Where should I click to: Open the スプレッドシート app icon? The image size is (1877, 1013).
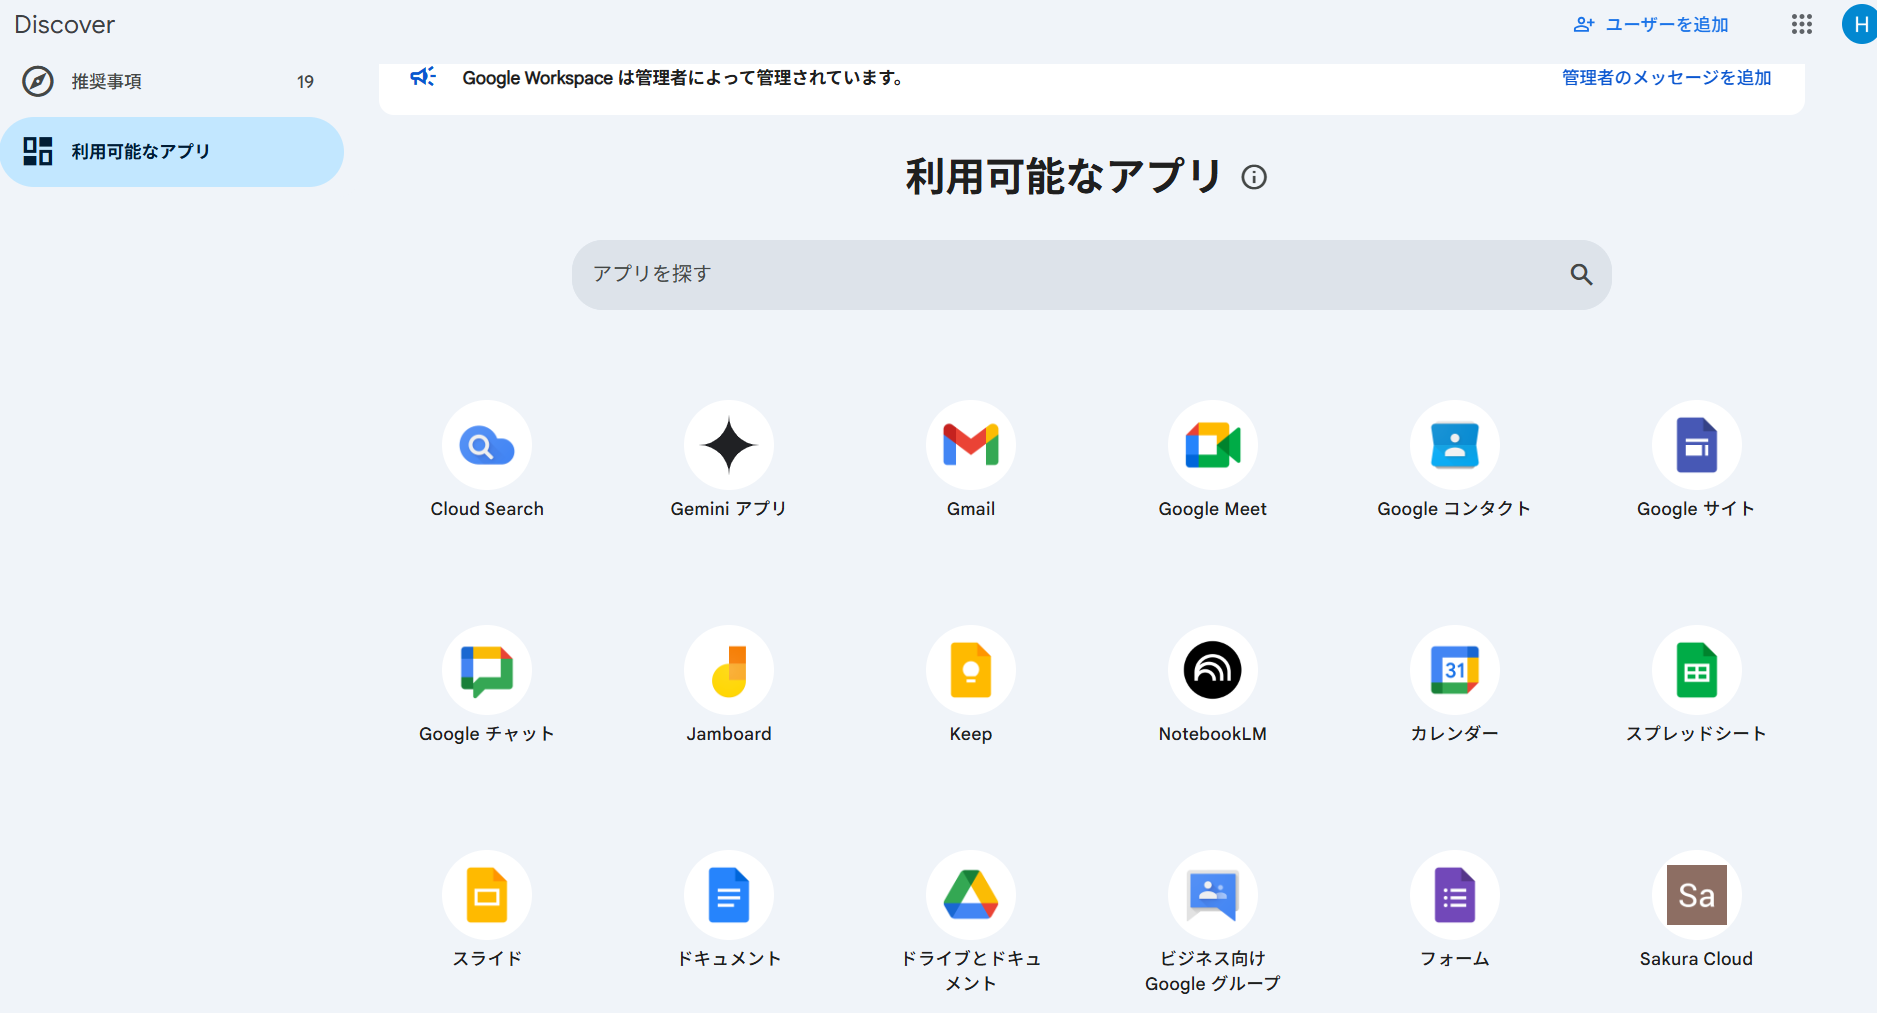[x=1697, y=670]
